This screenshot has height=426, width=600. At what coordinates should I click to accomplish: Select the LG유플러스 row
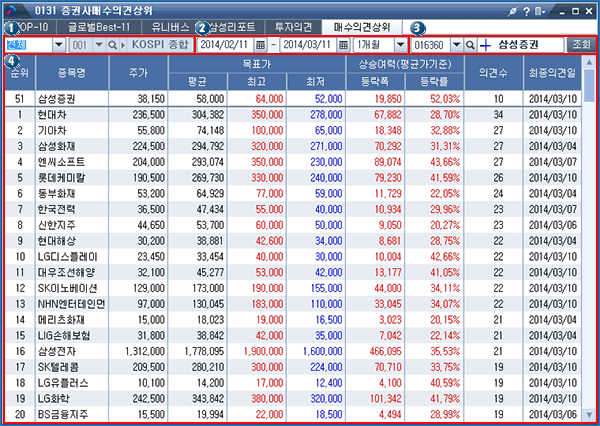[x=293, y=383]
